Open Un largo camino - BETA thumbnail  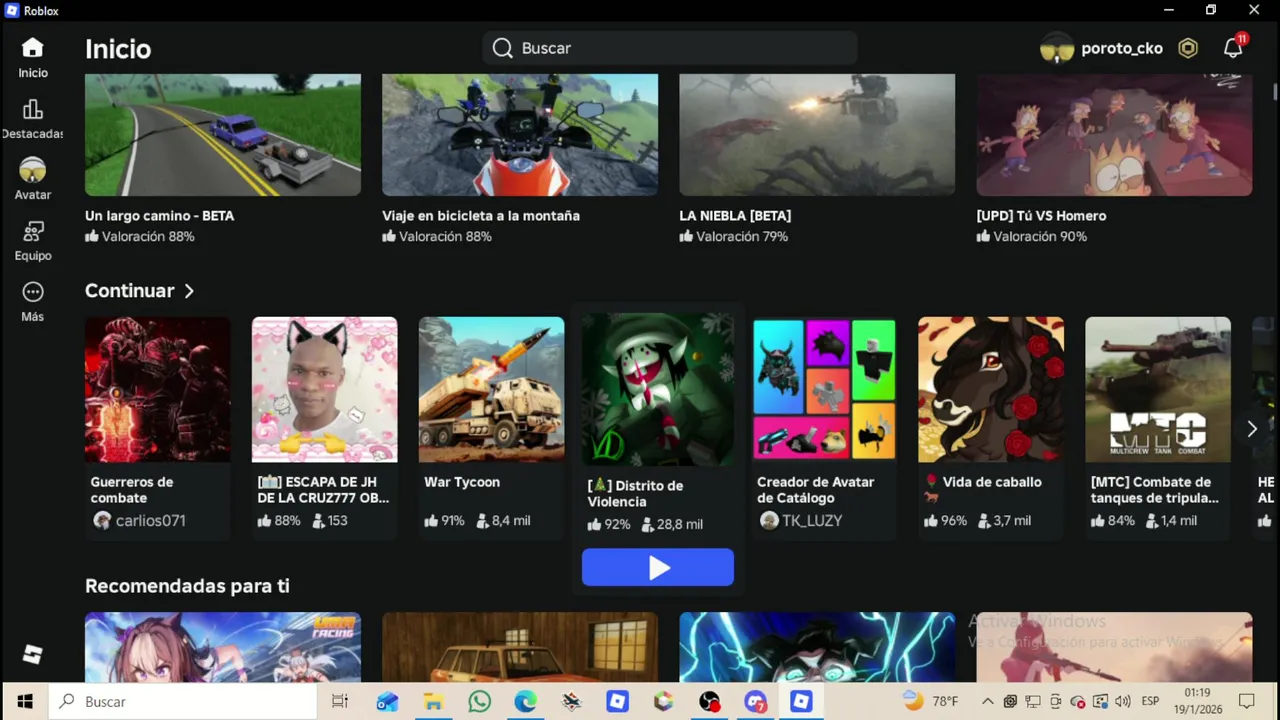(223, 134)
